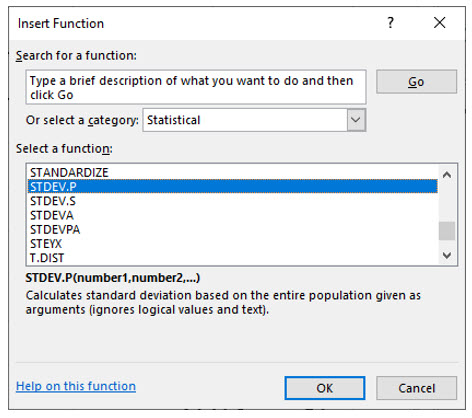Click the function list scrollbar thumb
The width and height of the screenshot is (472, 418).
[x=447, y=231]
